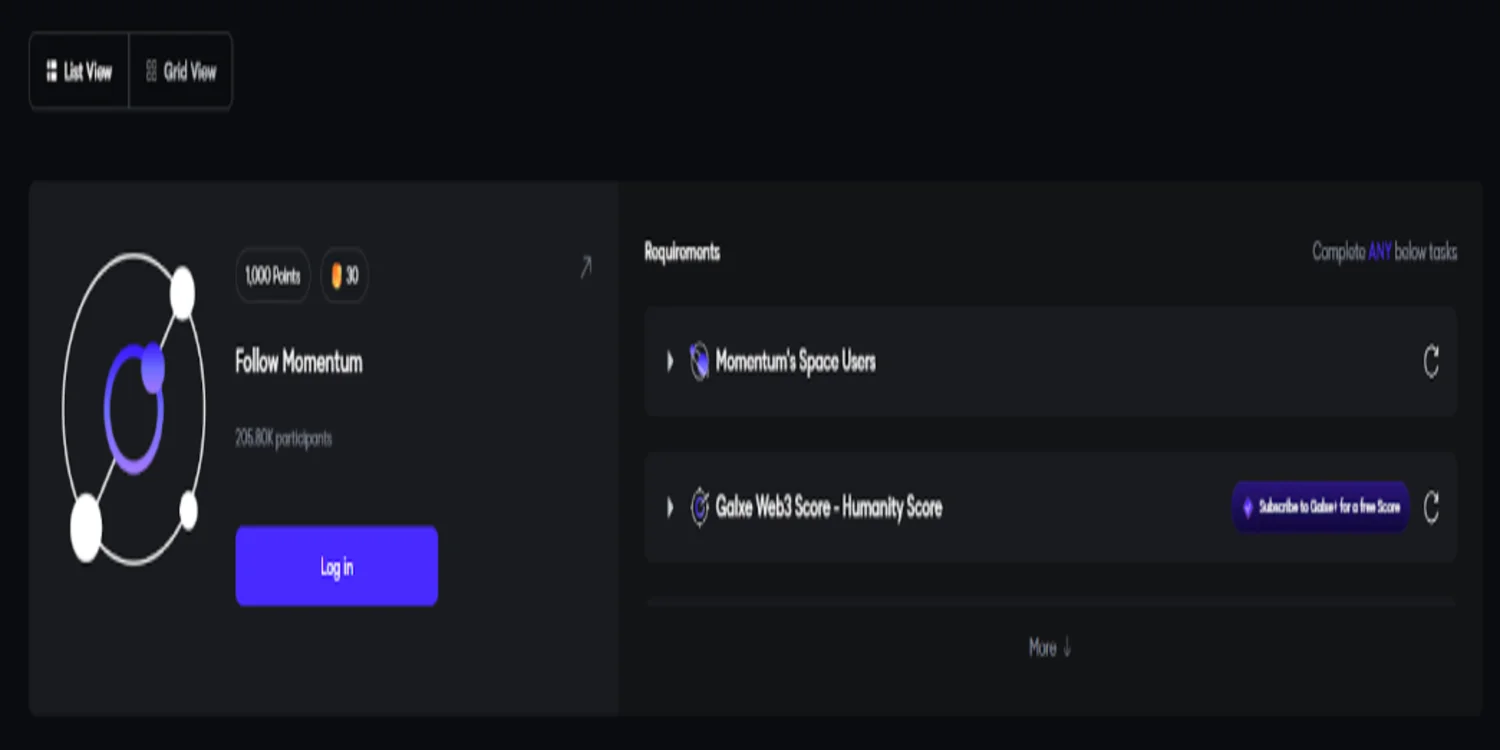
Task: Open the Follow Momentum quest arrow icon
Action: click(x=586, y=267)
